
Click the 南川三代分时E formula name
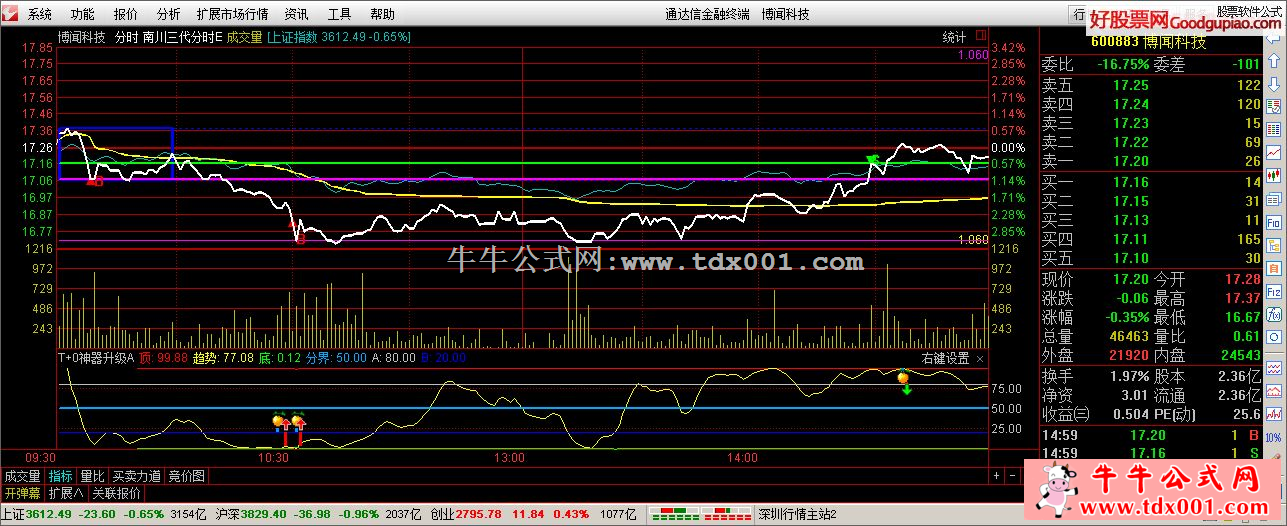pos(183,37)
